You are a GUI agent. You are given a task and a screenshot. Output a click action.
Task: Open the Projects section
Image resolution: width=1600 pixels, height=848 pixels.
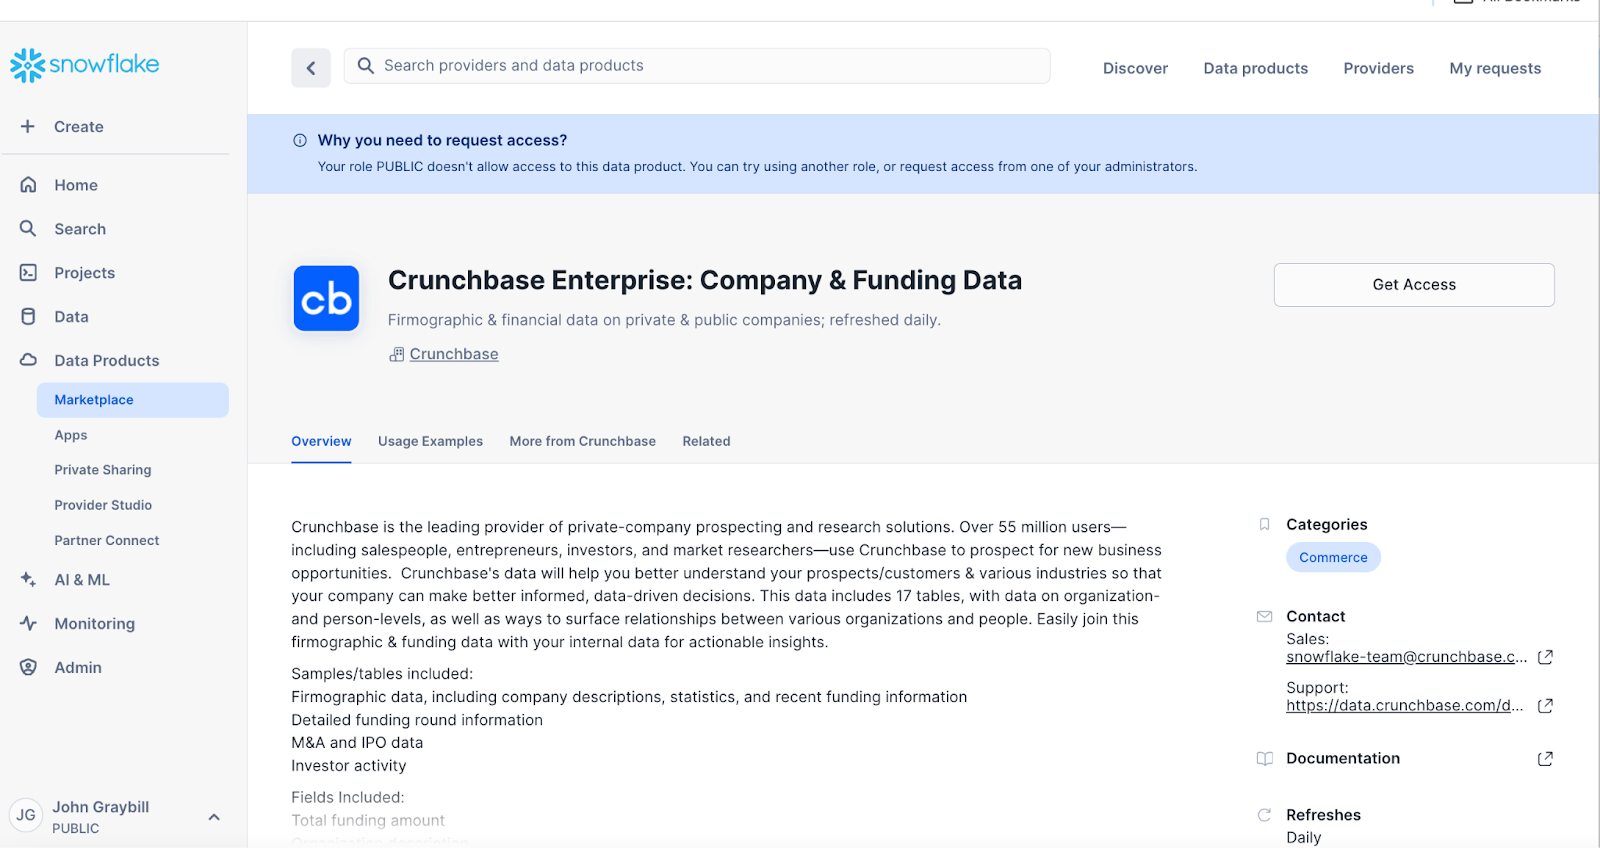(x=84, y=273)
